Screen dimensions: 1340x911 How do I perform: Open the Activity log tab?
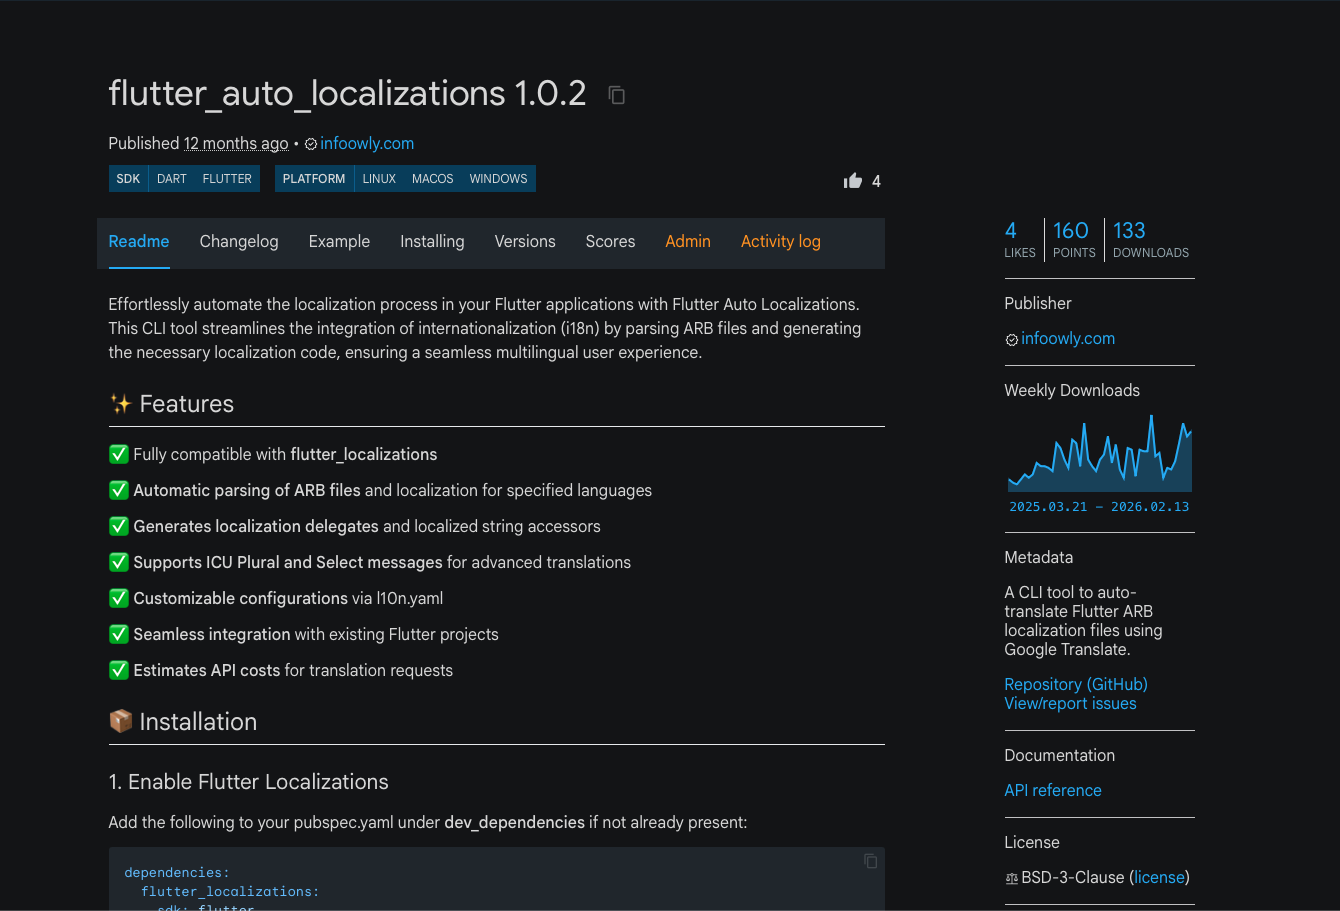(x=781, y=241)
